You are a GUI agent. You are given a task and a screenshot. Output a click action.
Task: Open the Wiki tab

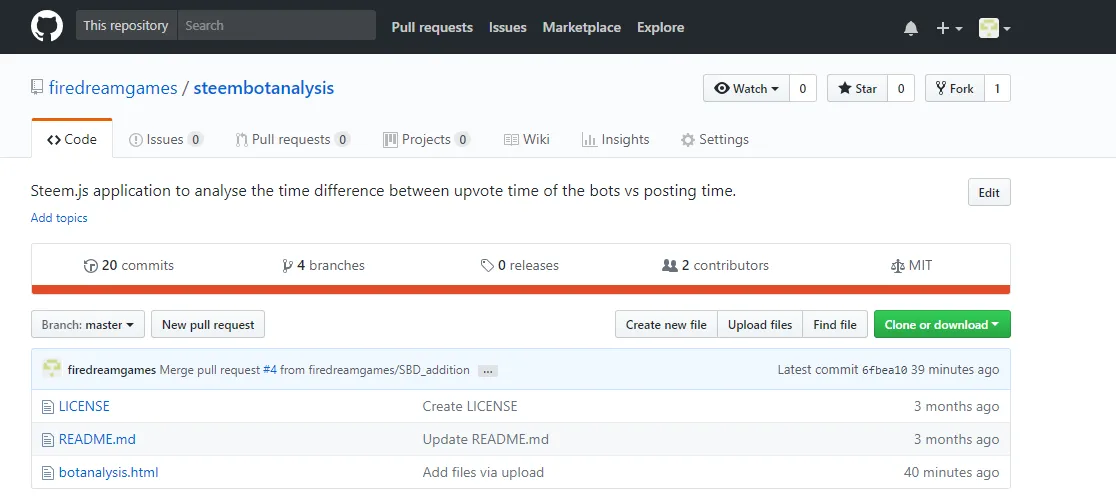pyautogui.click(x=527, y=140)
